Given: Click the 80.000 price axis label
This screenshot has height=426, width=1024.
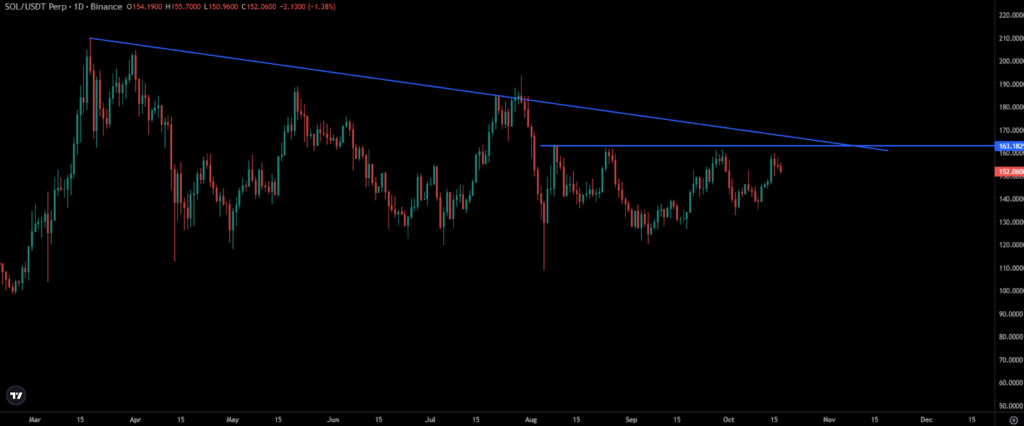Looking at the screenshot, I should point(1011,337).
